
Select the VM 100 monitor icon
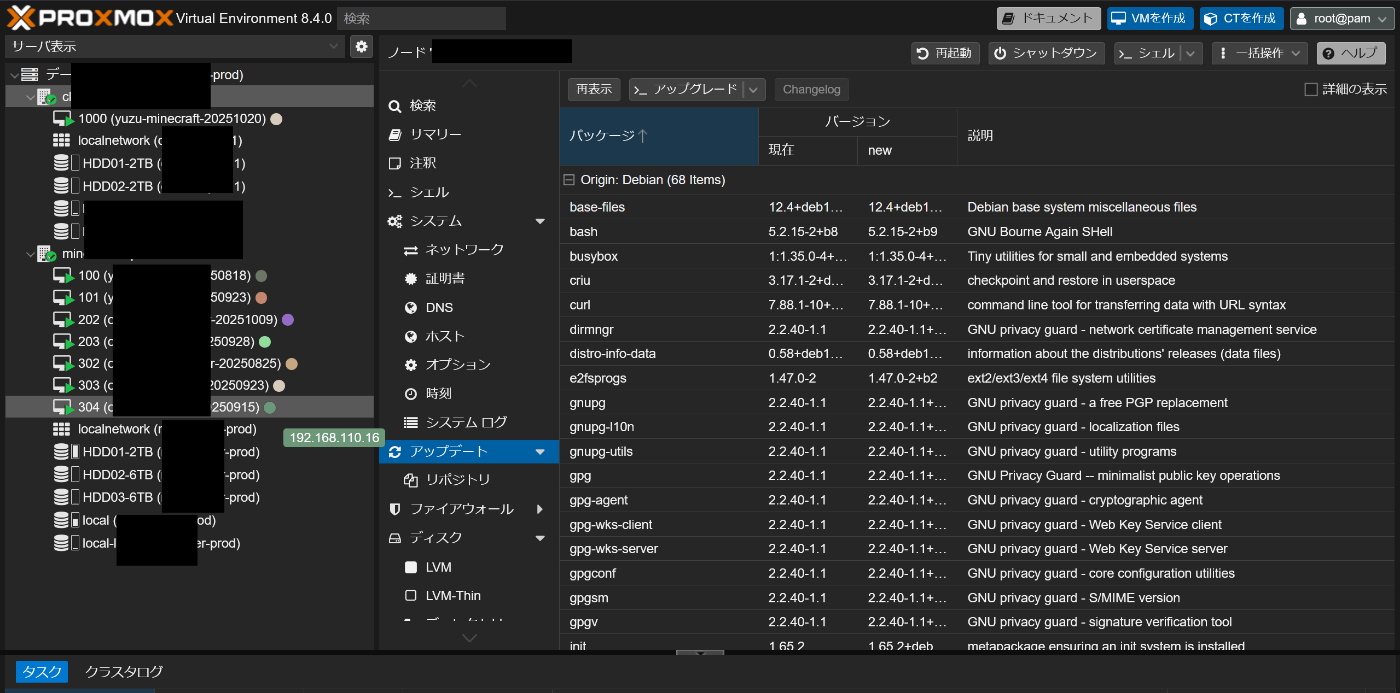tap(63, 275)
